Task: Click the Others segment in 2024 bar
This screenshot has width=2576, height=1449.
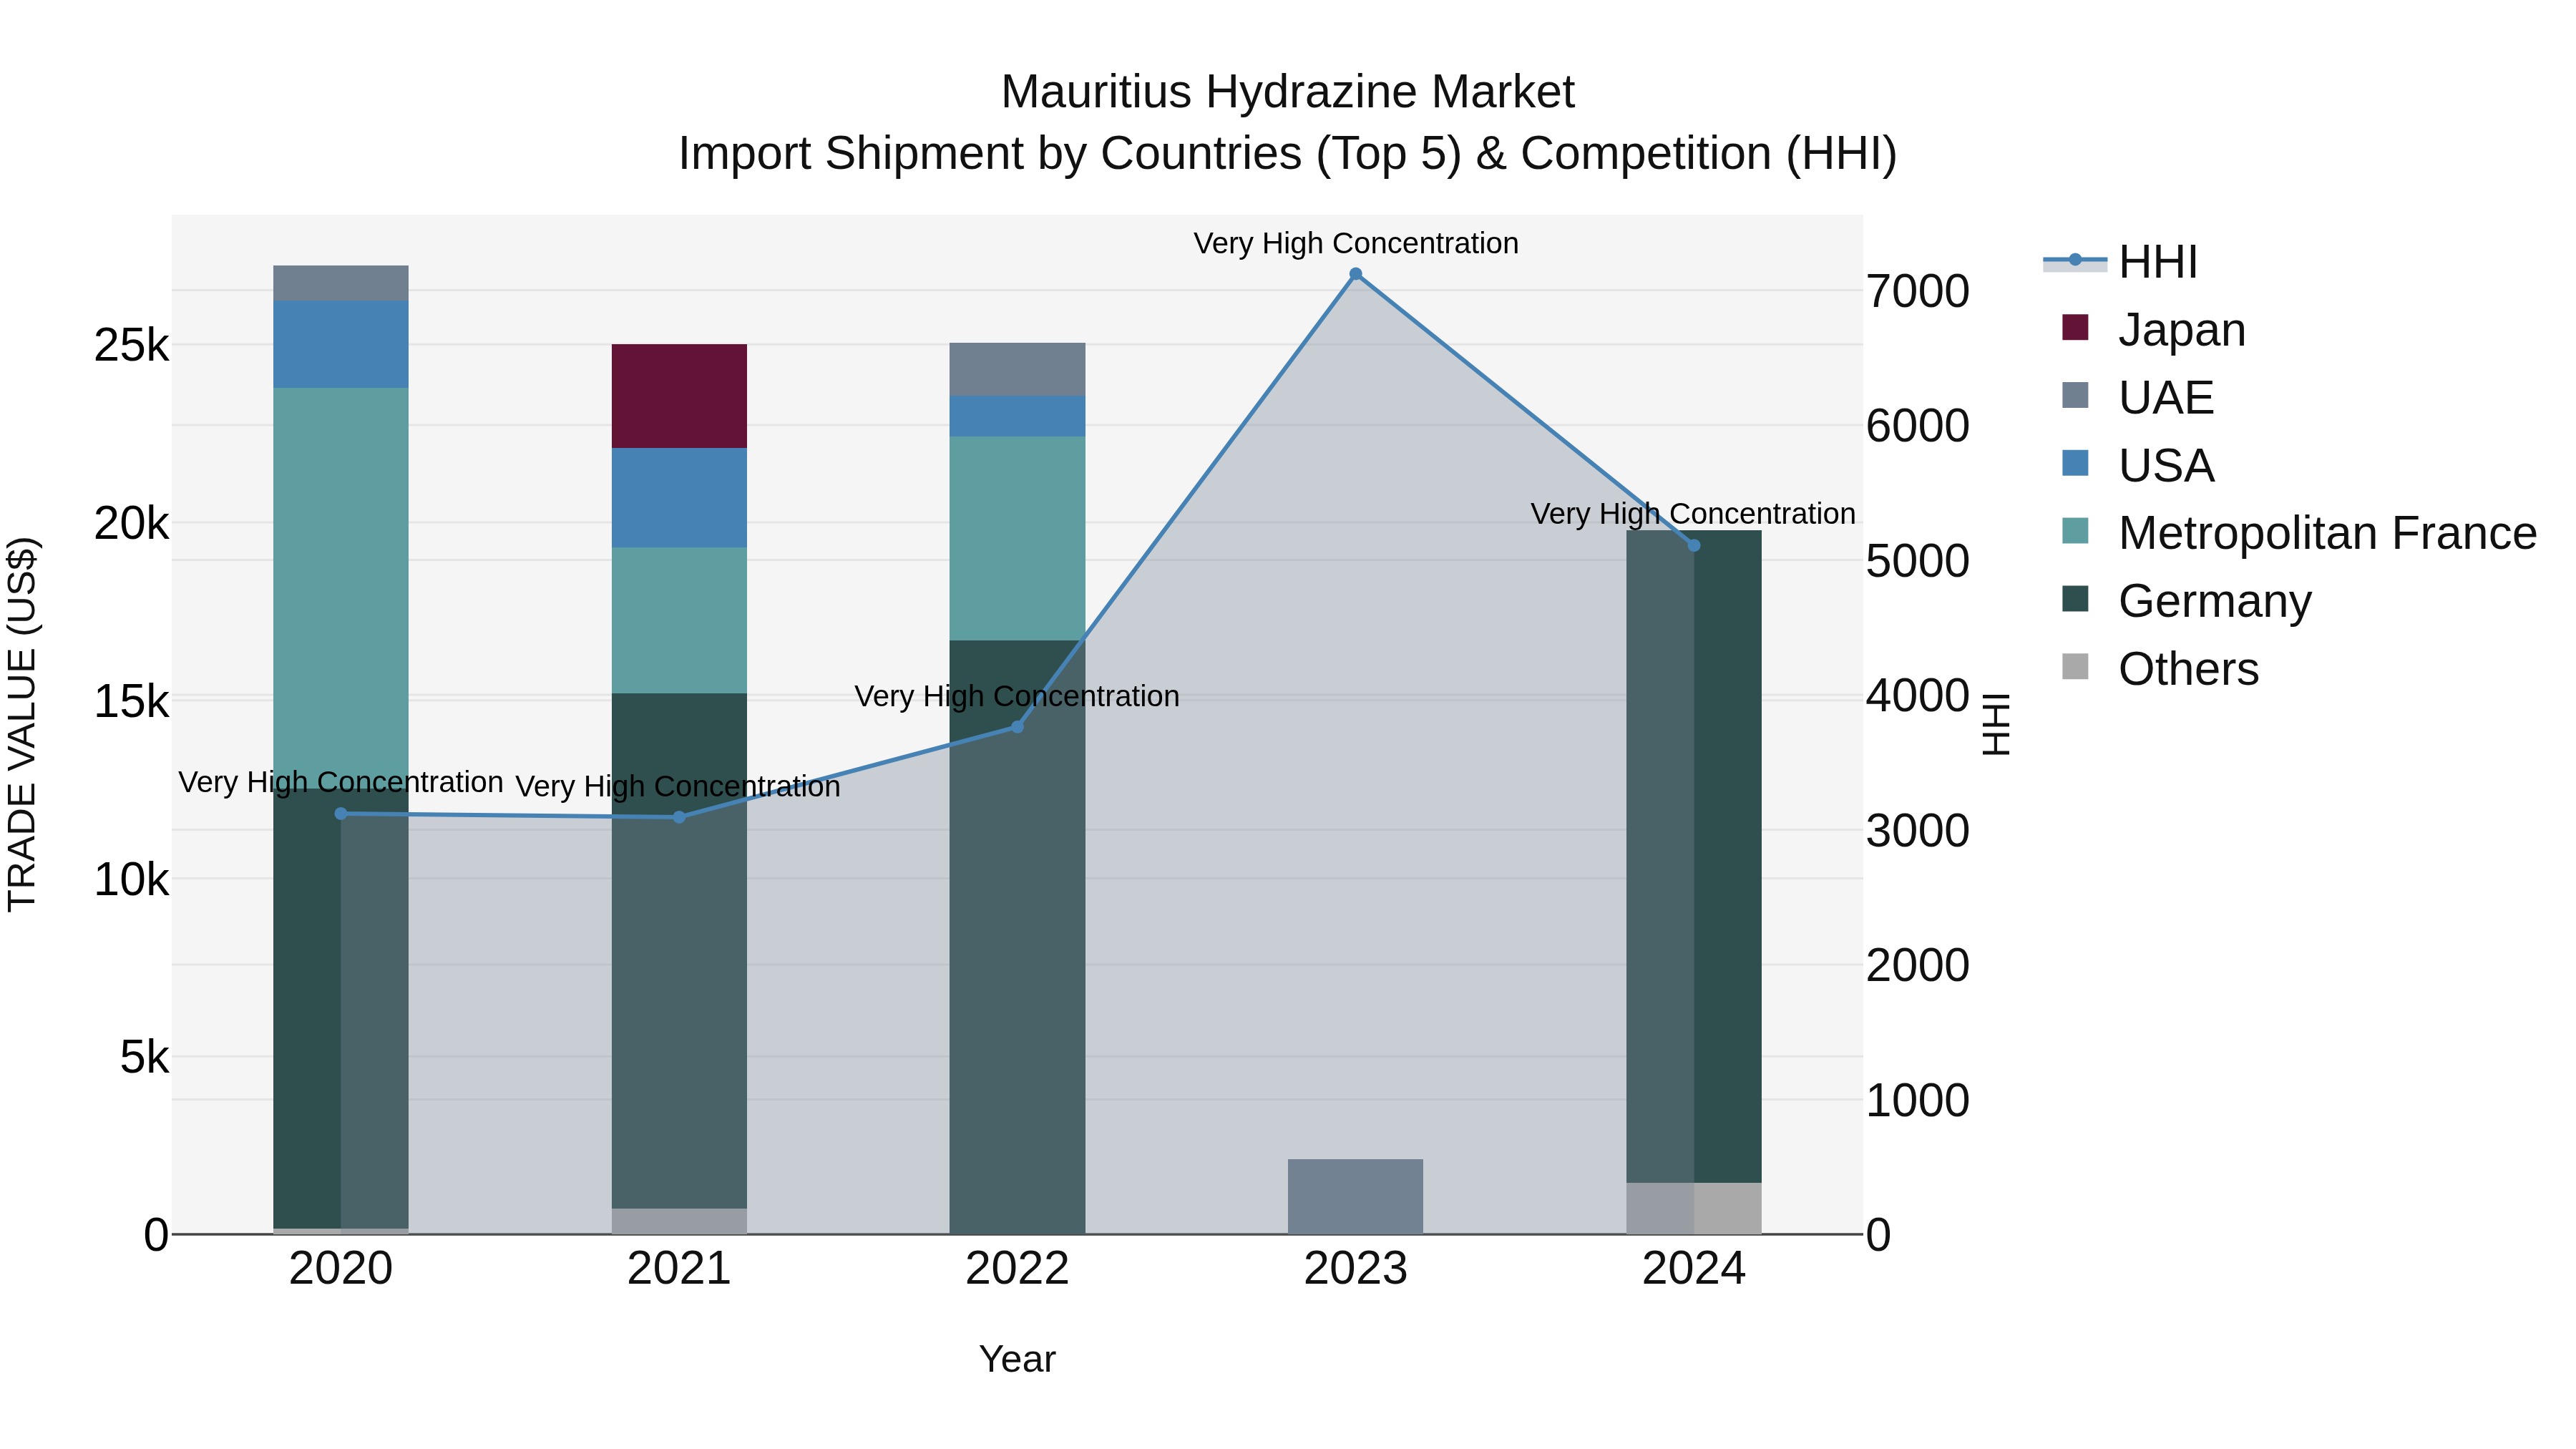Action: tap(1694, 1208)
